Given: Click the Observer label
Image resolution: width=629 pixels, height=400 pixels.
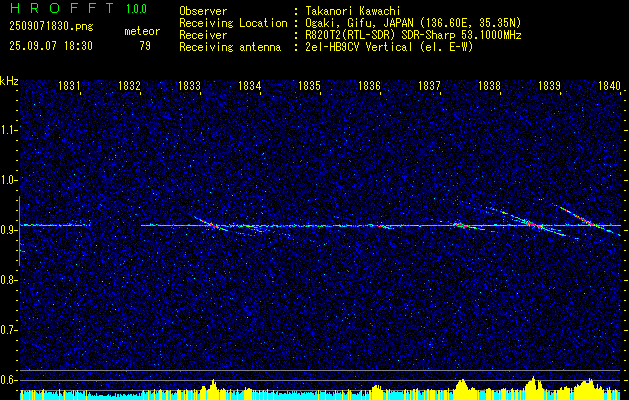Looking at the screenshot, I should [x=203, y=11].
